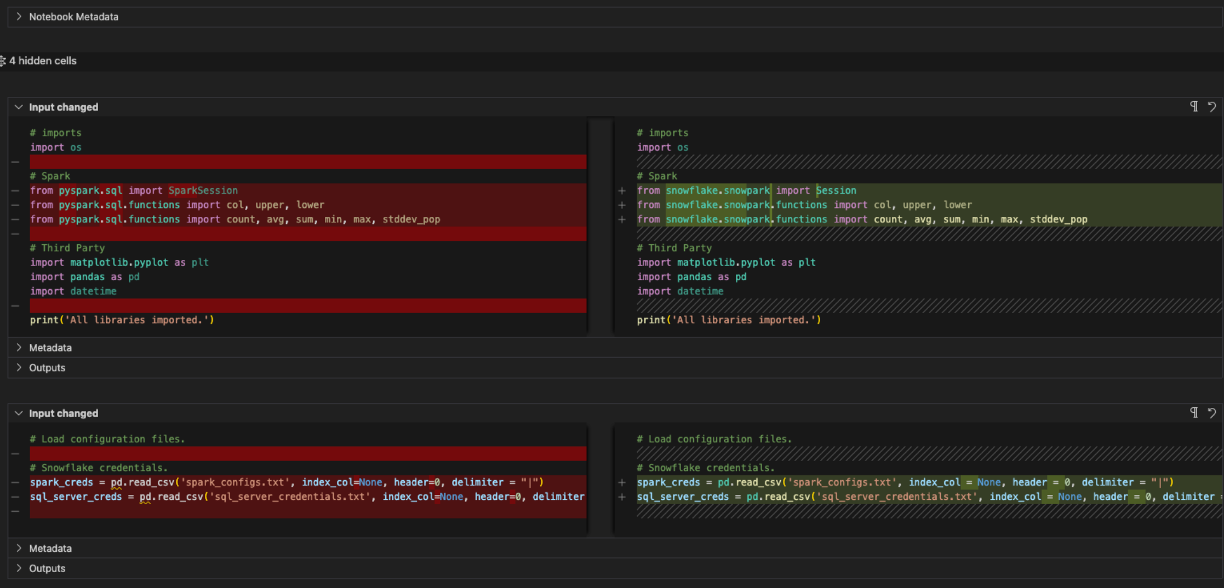Toggle whitespace display for the imports cell
The height and width of the screenshot is (588, 1224).
1194,107
